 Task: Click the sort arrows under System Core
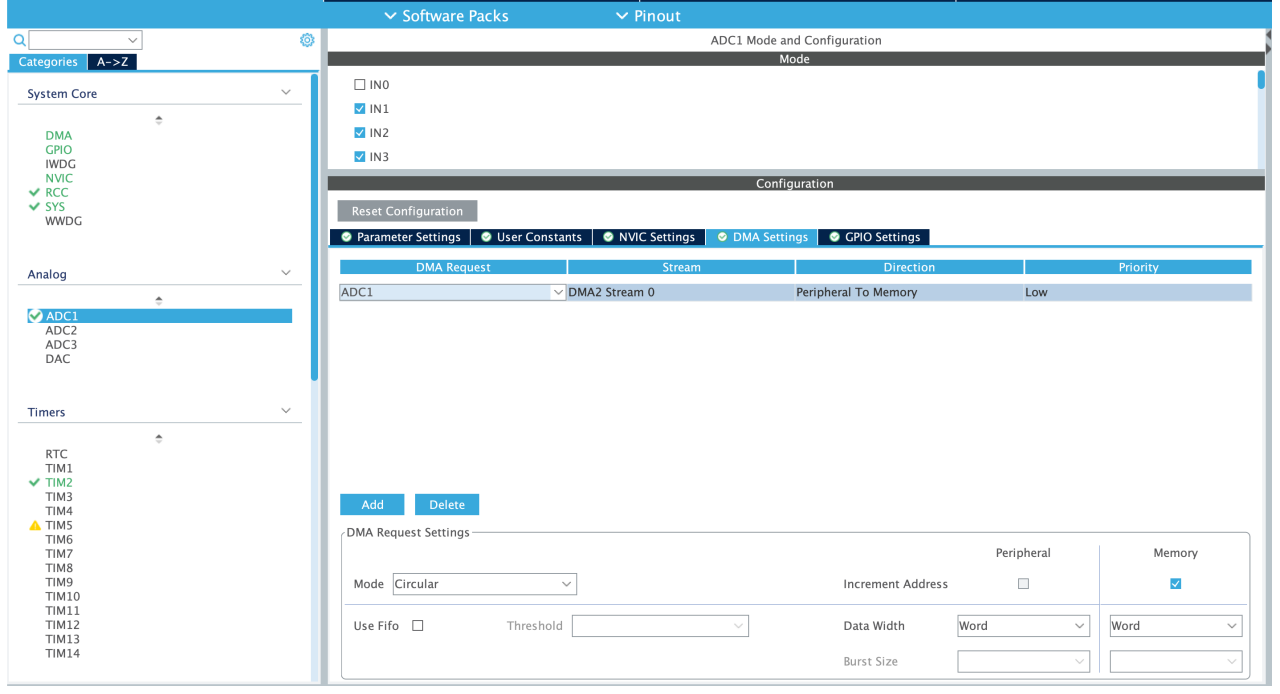pyautogui.click(x=159, y=120)
